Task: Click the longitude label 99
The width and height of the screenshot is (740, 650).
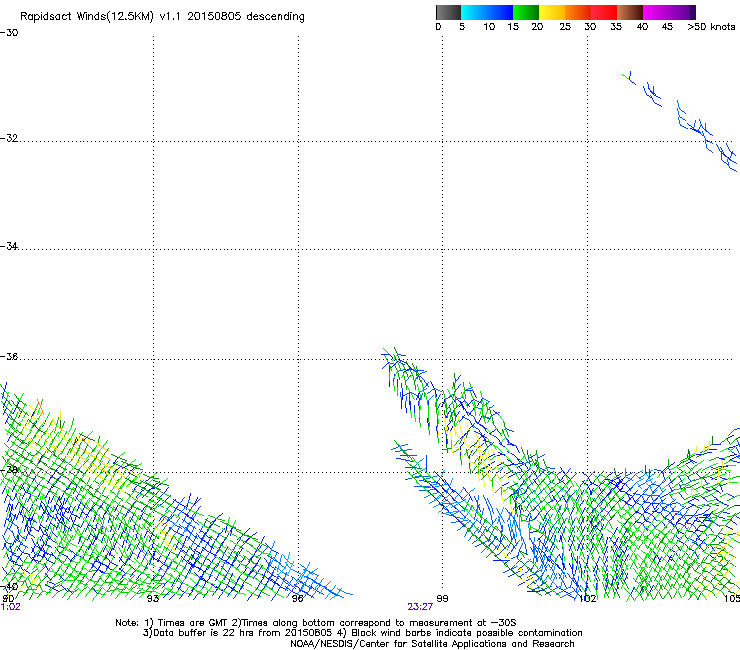Action: [x=442, y=599]
